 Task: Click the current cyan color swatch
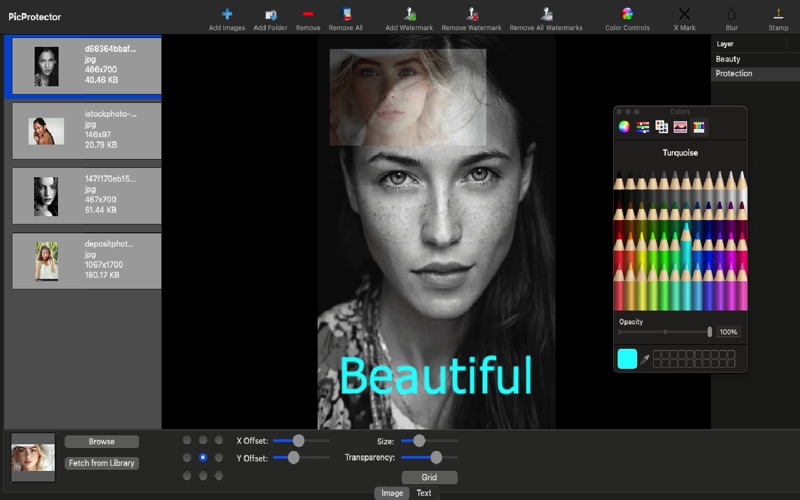click(627, 359)
